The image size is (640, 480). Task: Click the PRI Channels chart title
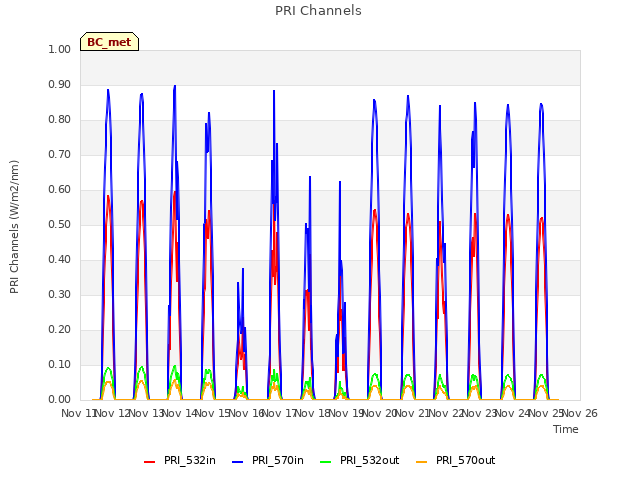pyautogui.click(x=318, y=11)
